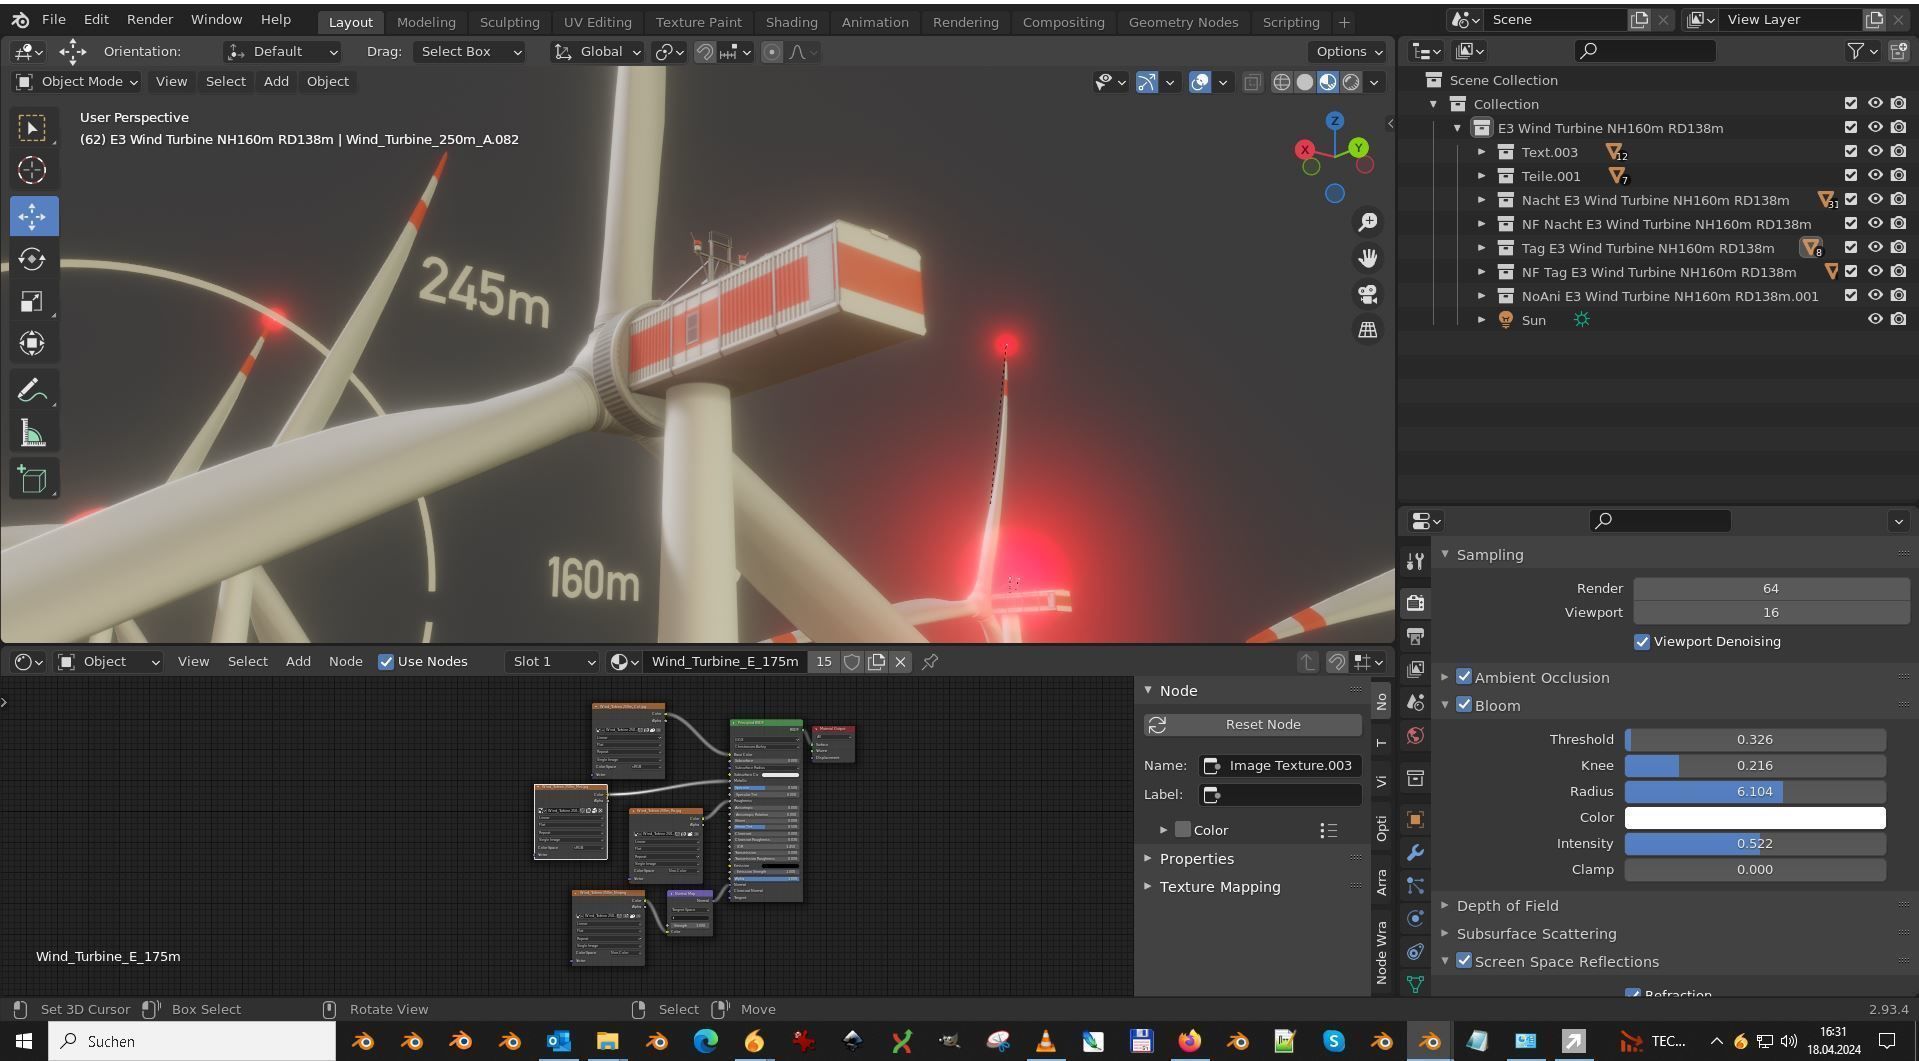
Task: Open Active Tool and Workspace settings tab
Action: point(1415,561)
